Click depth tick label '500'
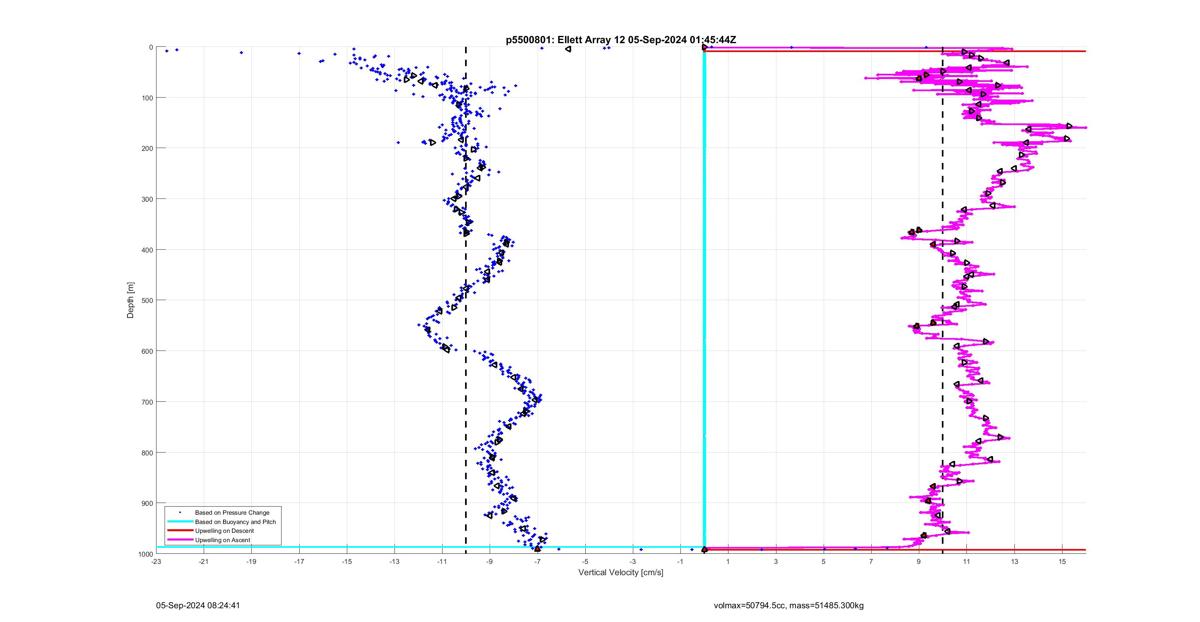The width and height of the screenshot is (1200, 622). [x=146, y=300]
